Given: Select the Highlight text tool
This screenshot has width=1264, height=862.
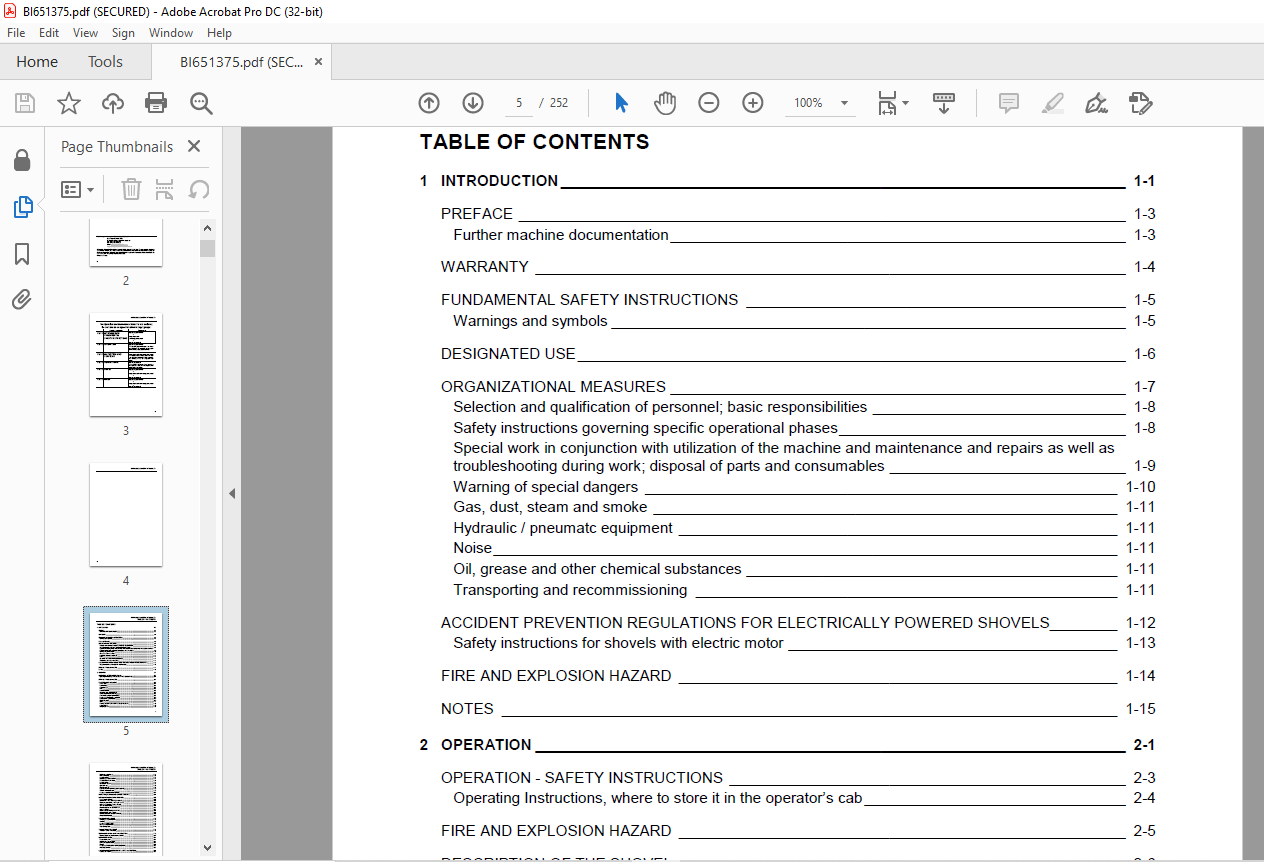Looking at the screenshot, I should (1052, 103).
